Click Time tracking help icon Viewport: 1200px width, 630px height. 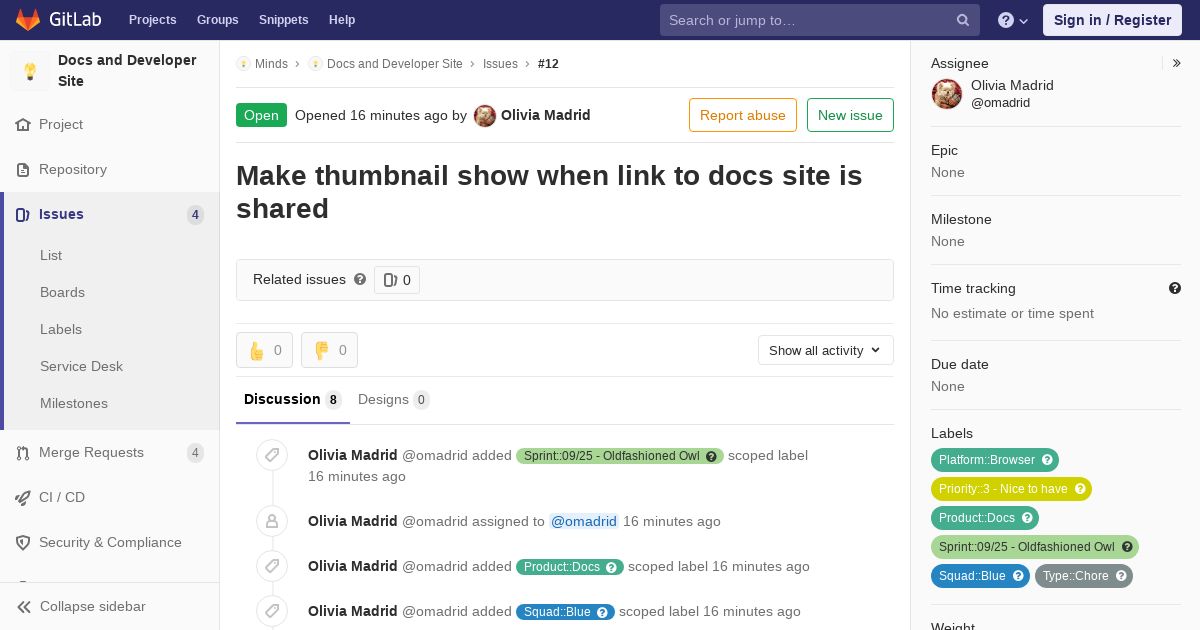pyautogui.click(x=1175, y=288)
